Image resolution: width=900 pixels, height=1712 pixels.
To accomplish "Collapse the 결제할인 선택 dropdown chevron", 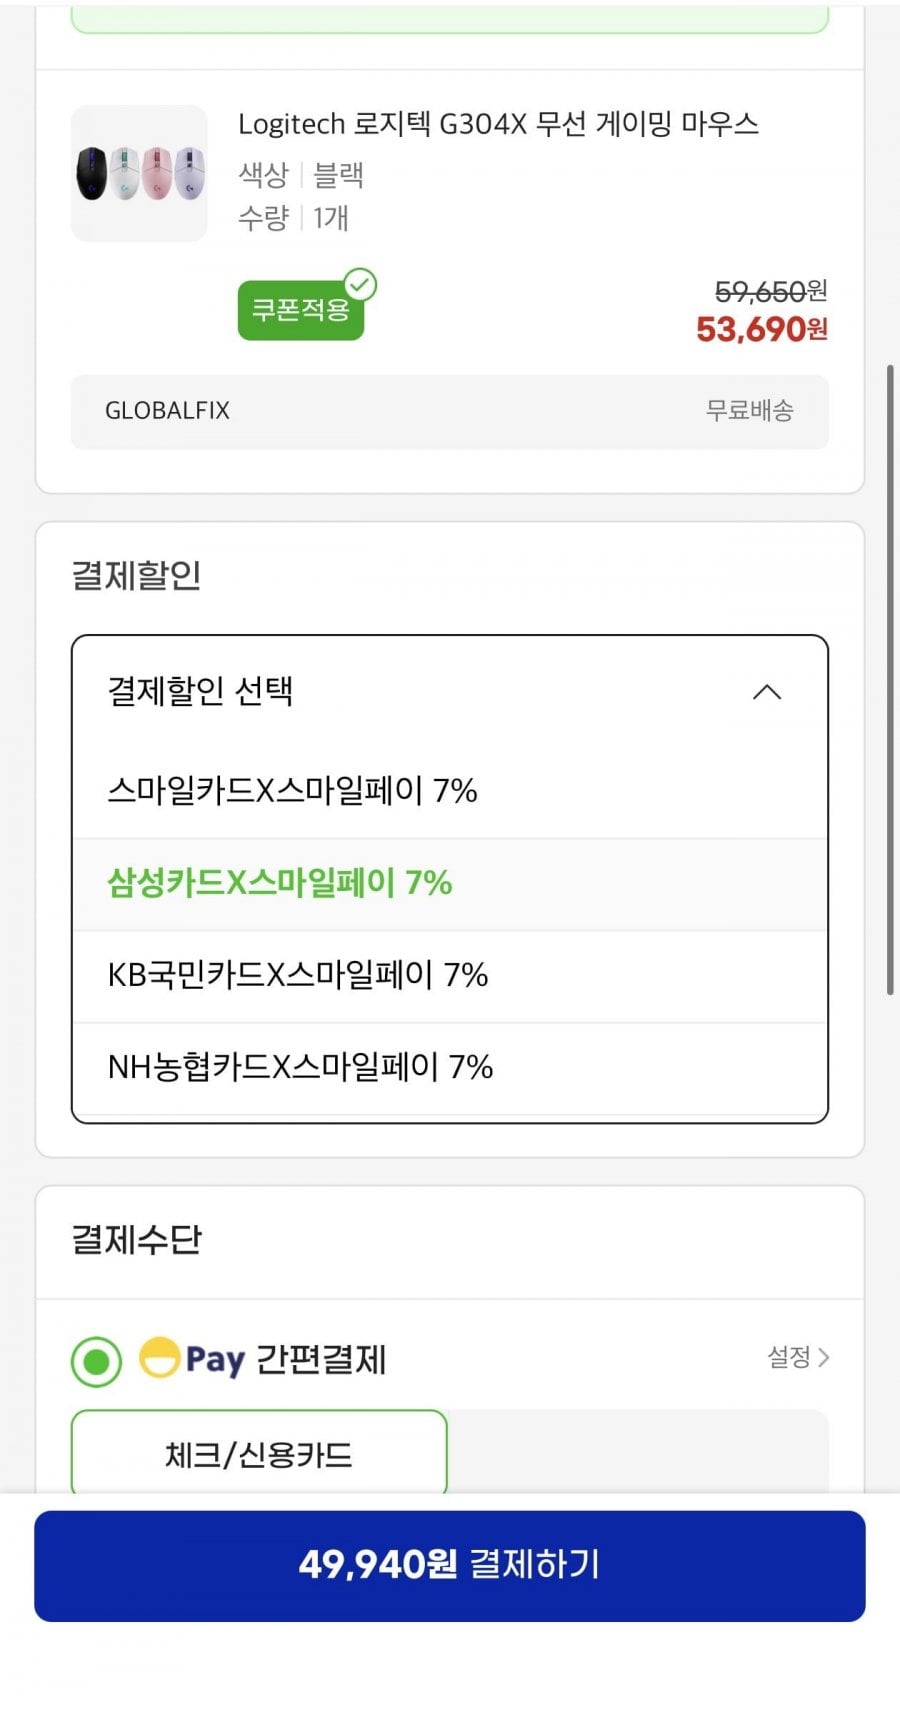I will coord(766,692).
